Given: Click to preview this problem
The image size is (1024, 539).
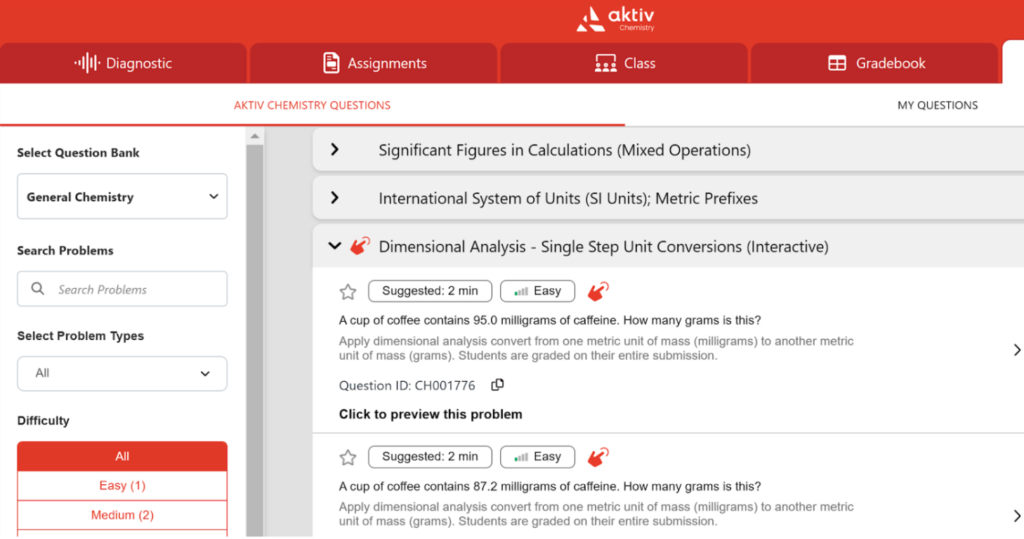Looking at the screenshot, I should (430, 414).
